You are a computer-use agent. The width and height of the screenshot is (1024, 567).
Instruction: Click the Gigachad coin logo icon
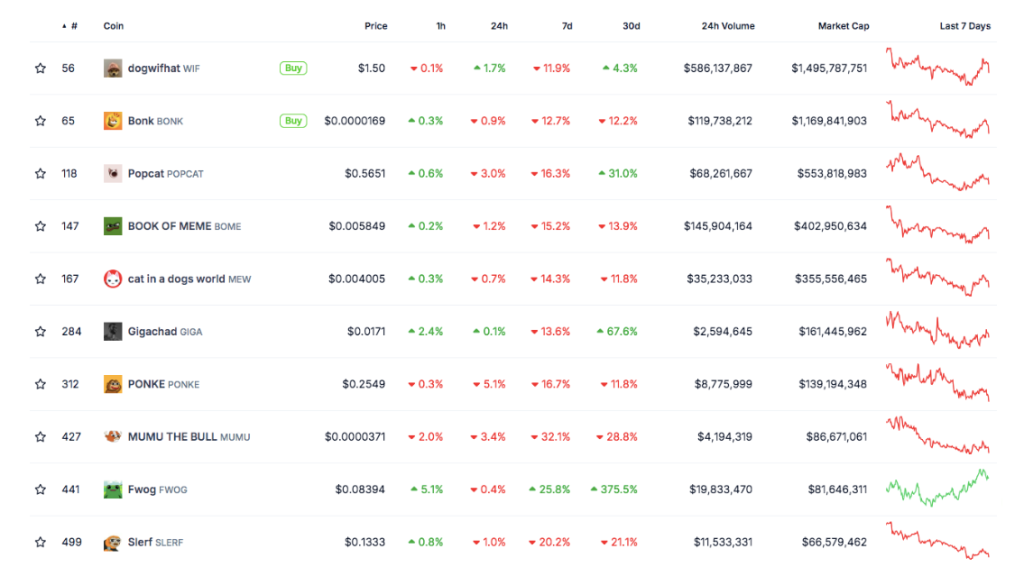[113, 331]
